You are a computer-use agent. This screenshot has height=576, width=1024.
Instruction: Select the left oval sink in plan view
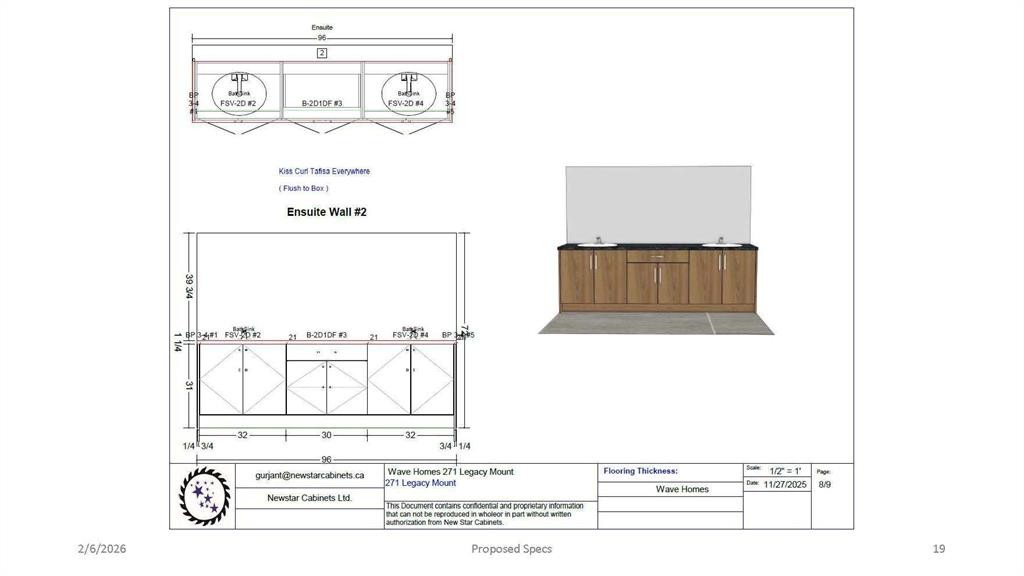[x=239, y=94]
